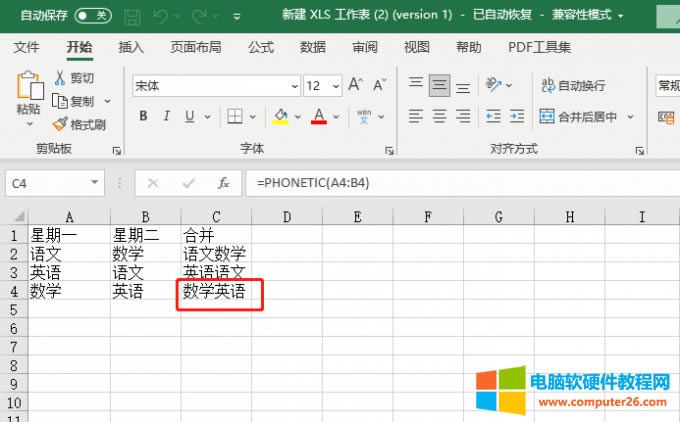The image size is (680, 422).
Task: Switch to the 插入 tab
Action: coord(131,47)
